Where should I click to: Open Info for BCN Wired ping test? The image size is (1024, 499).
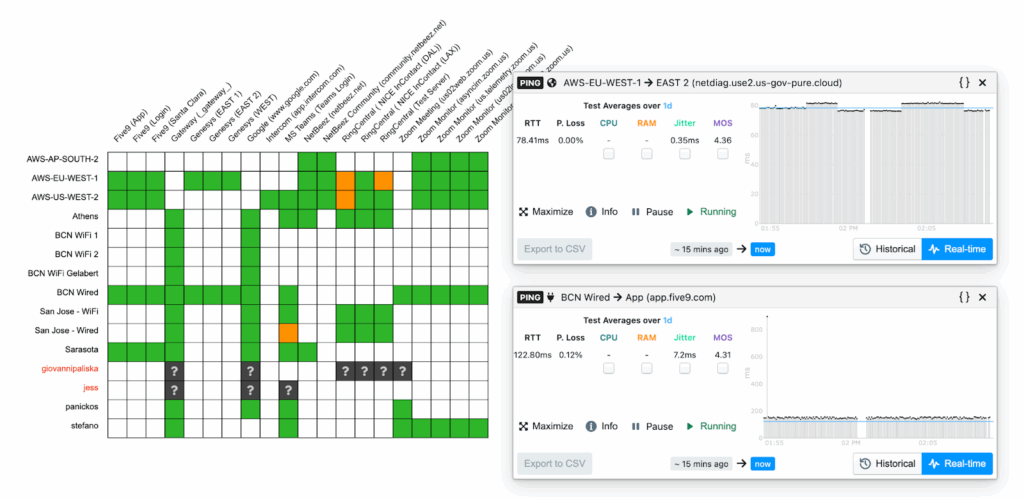pyautogui.click(x=601, y=426)
